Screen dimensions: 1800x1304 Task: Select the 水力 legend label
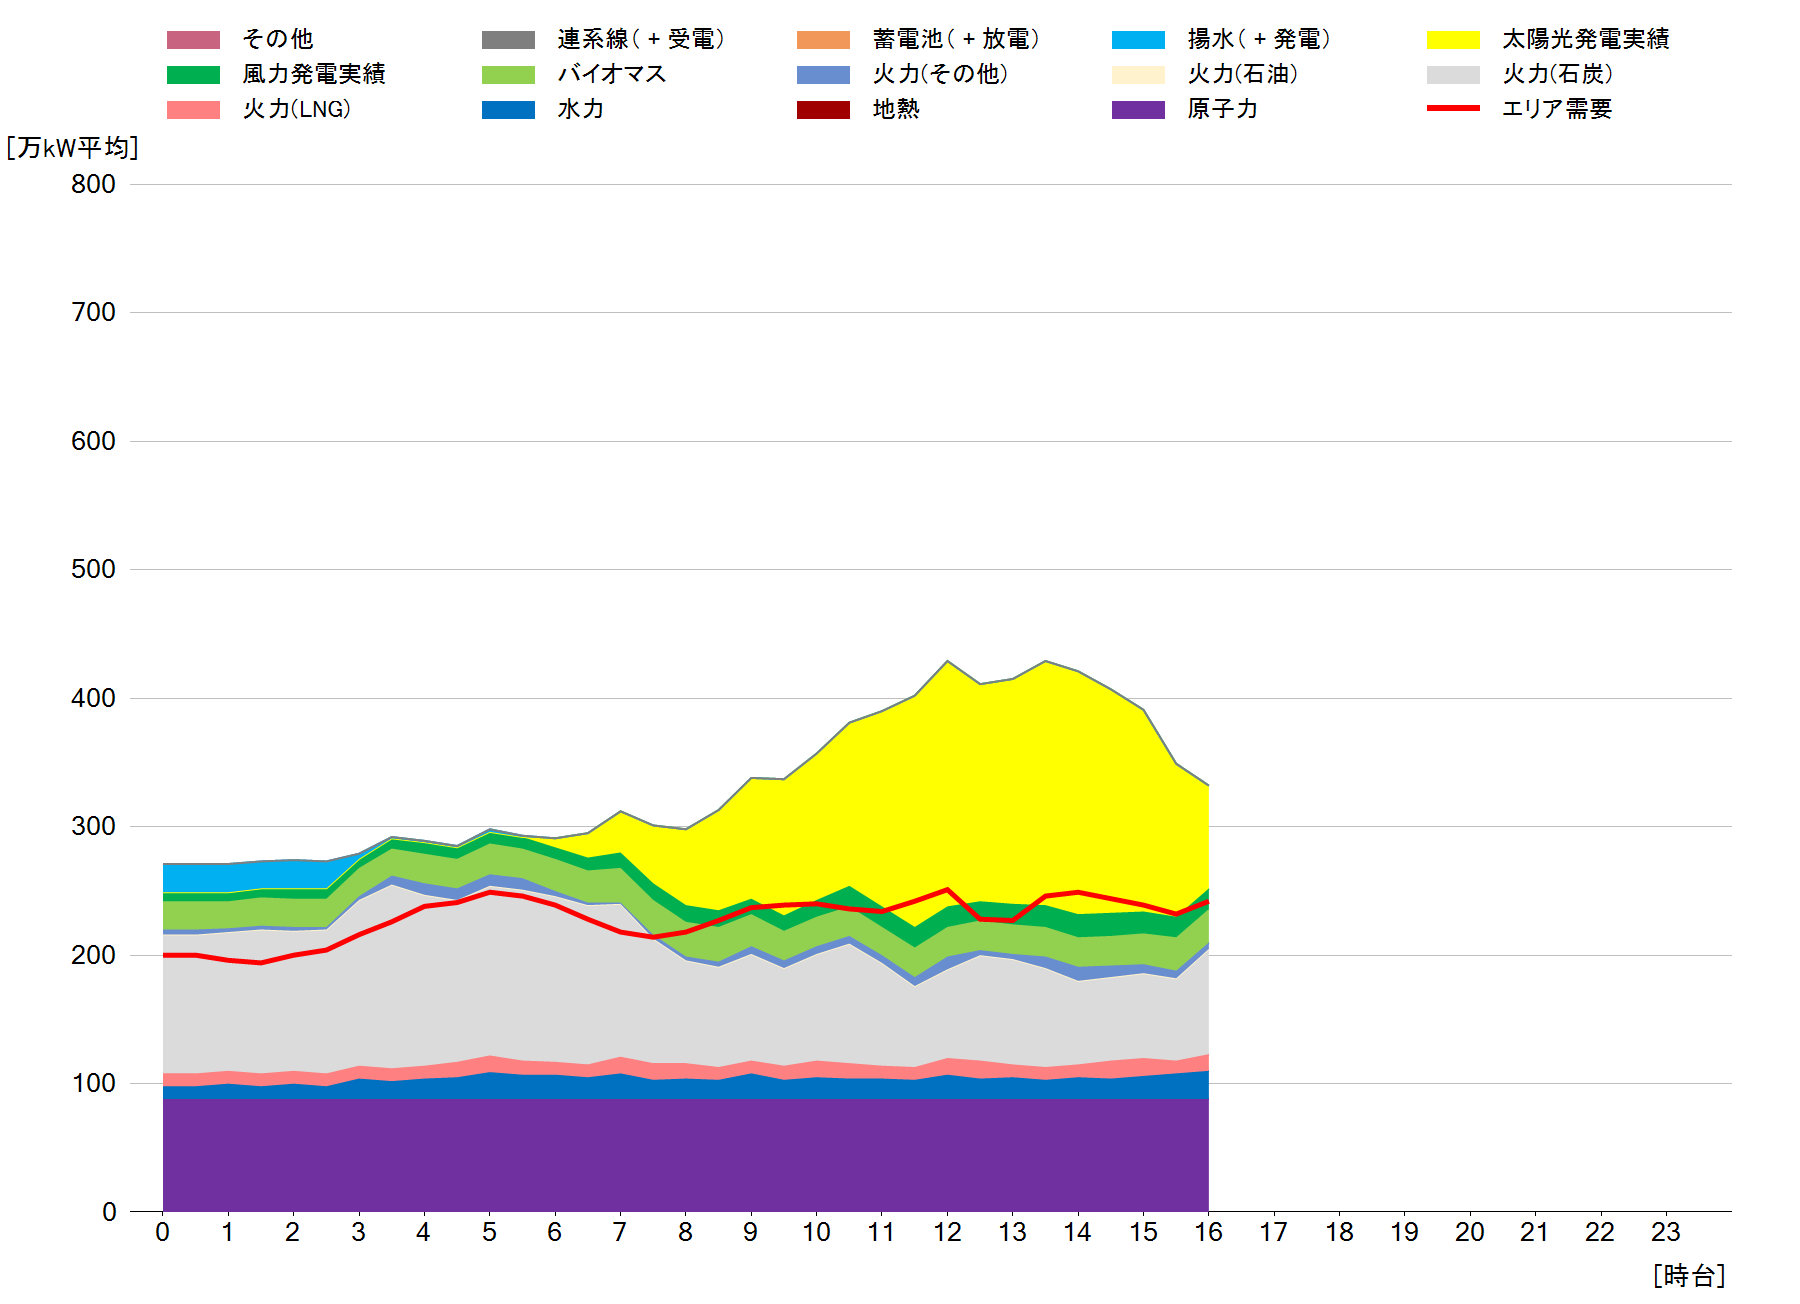pos(581,109)
